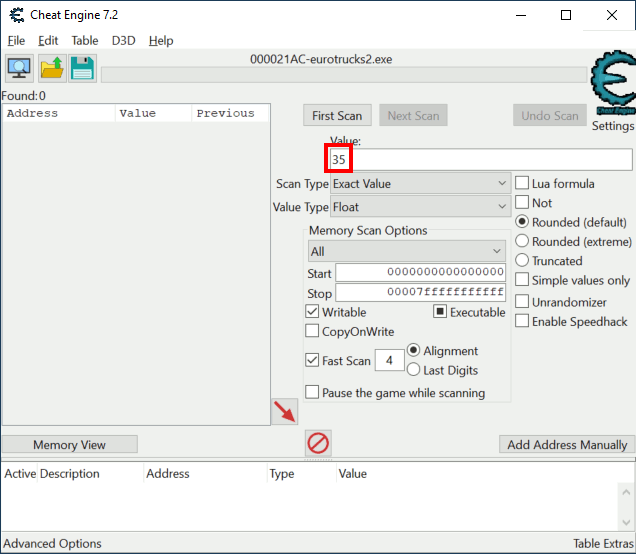Screen dimensions: 636x554
Task: Click the Cheat Engine logo for Settings
Action: (x=612, y=84)
